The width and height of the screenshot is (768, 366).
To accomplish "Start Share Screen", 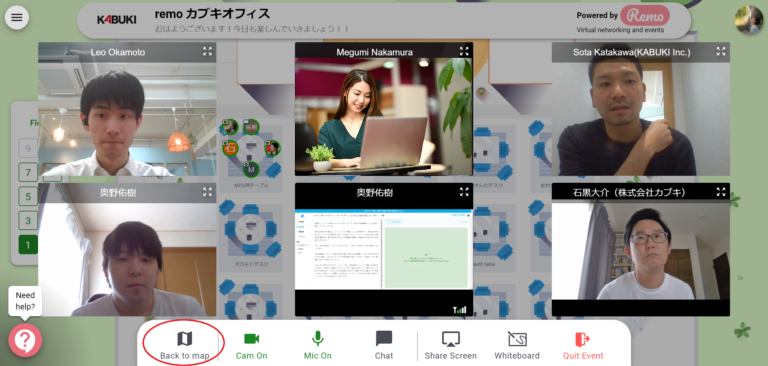I will (x=451, y=346).
